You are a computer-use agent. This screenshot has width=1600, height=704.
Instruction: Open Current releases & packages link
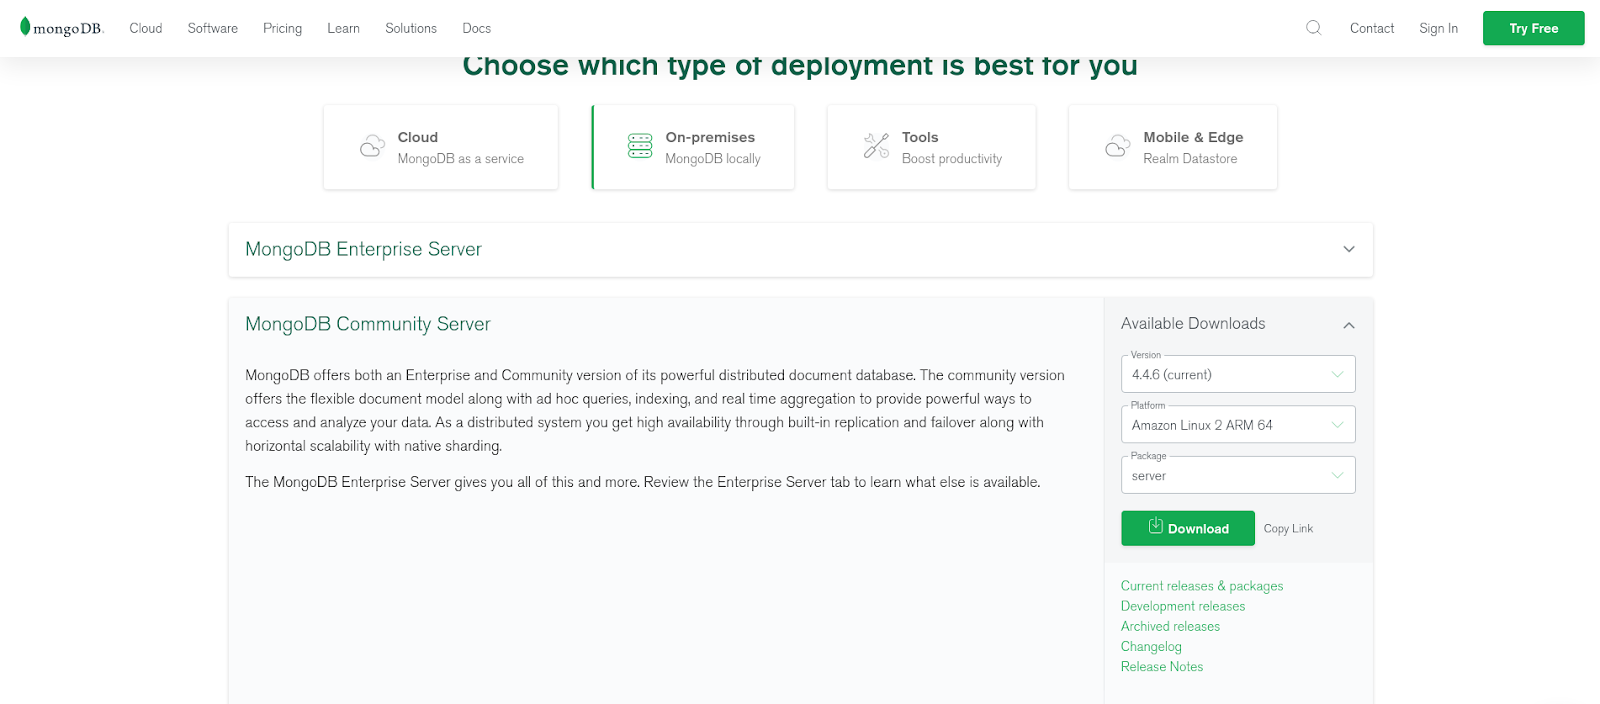pos(1202,586)
